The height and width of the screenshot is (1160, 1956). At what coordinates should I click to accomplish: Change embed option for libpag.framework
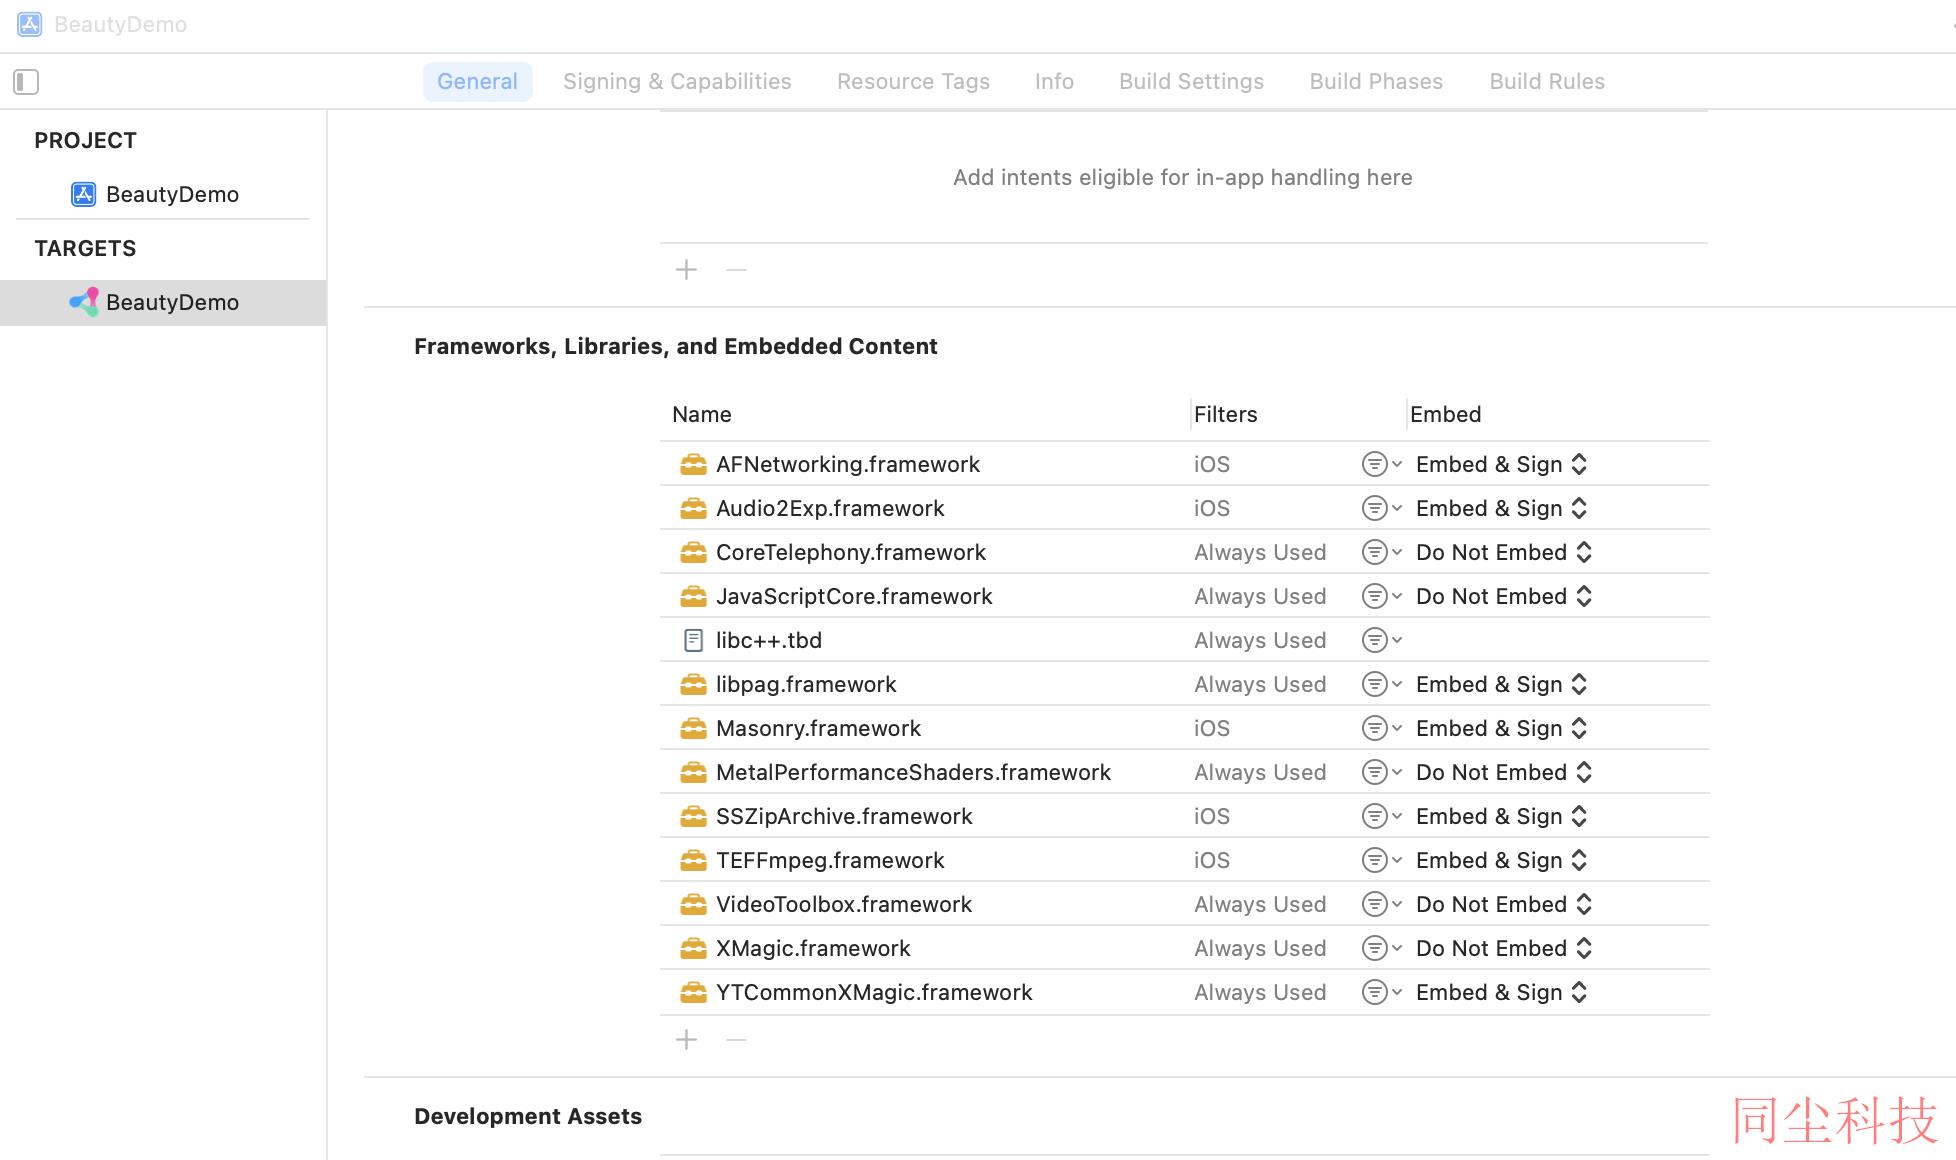point(1502,684)
